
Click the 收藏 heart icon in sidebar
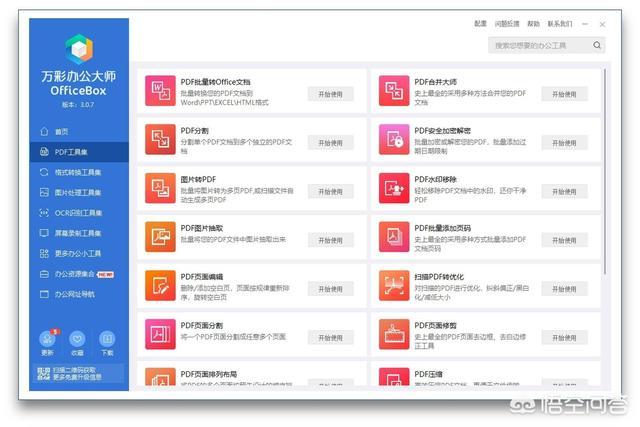[77, 338]
